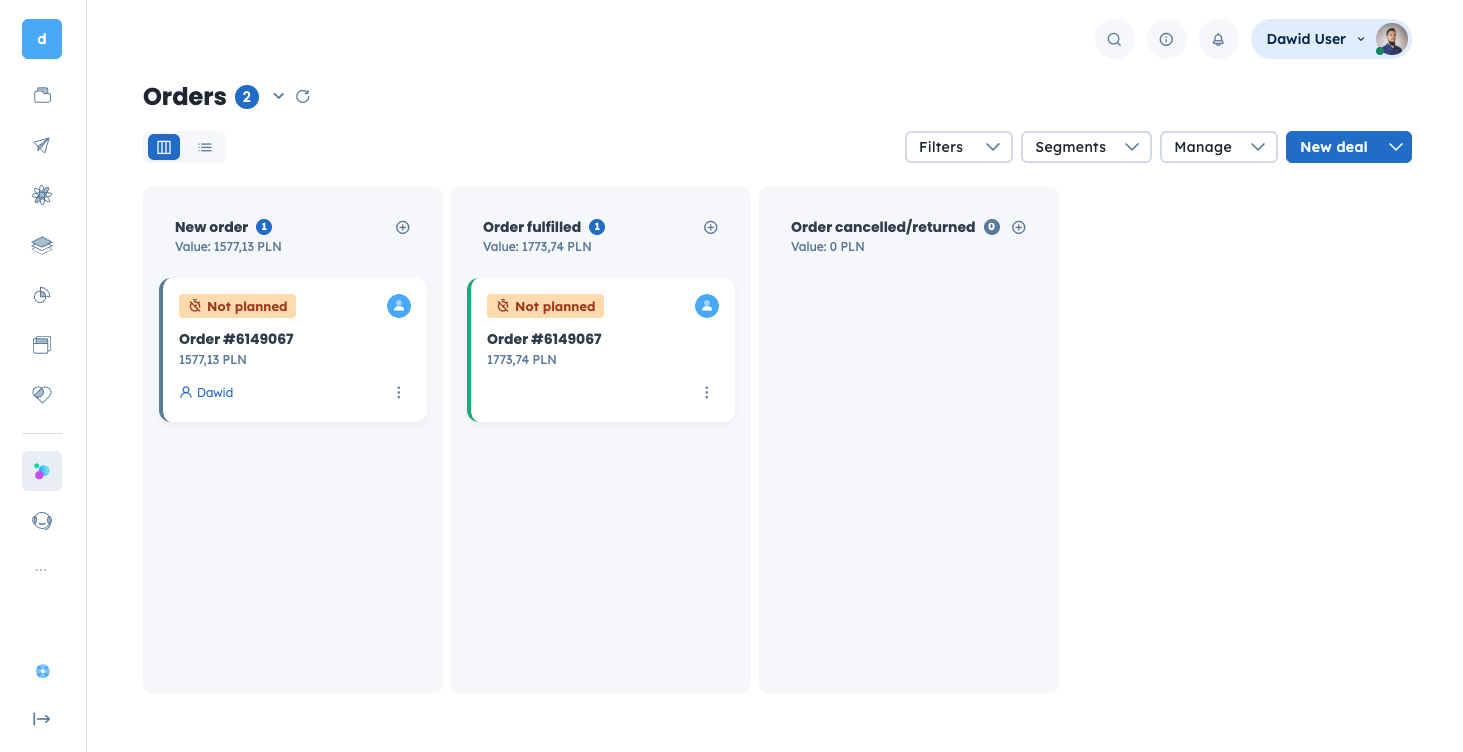Click the info circle icon

pyautogui.click(x=1166, y=40)
